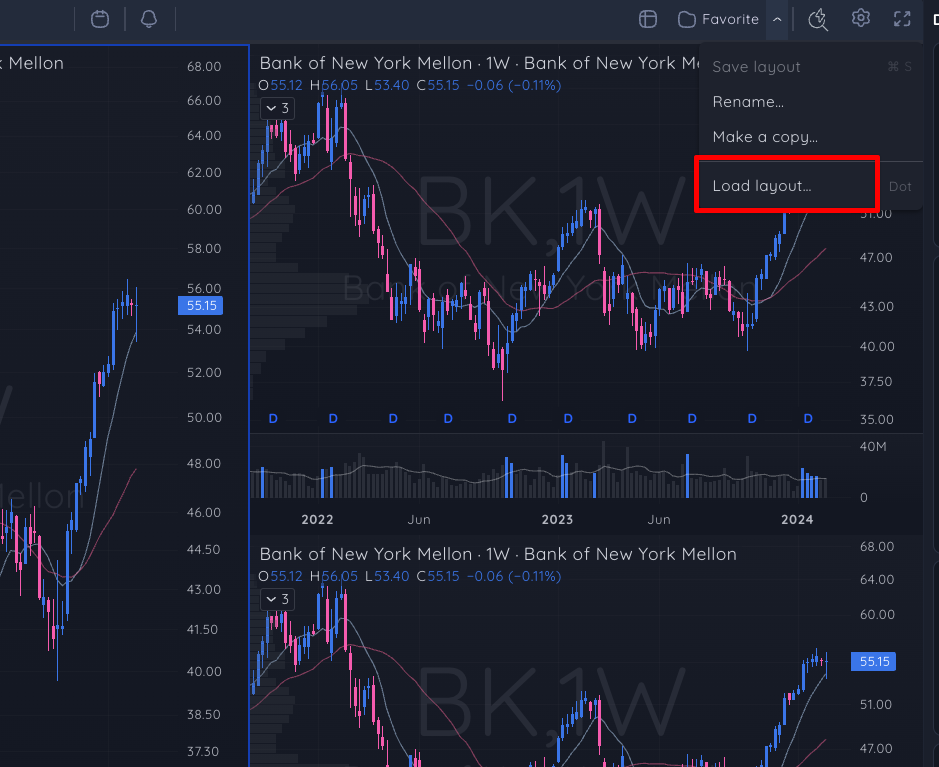The width and height of the screenshot is (939, 767).
Task: Collapse the layout menu with the chevron arrow
Action: pyautogui.click(x=777, y=19)
